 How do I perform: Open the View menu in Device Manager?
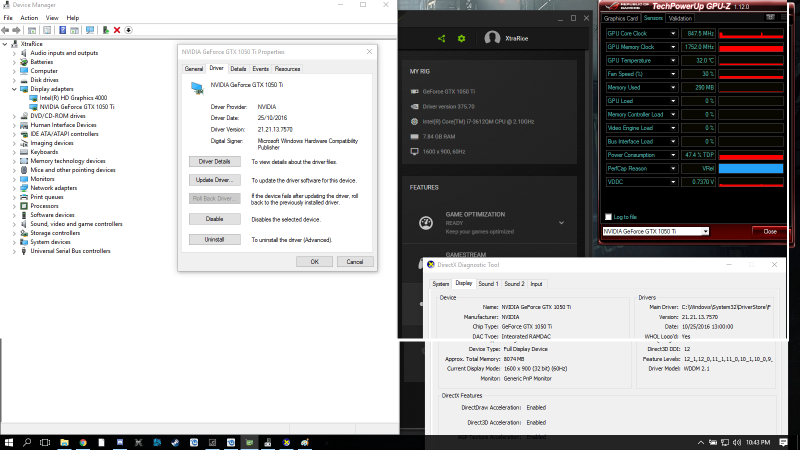click(x=52, y=18)
